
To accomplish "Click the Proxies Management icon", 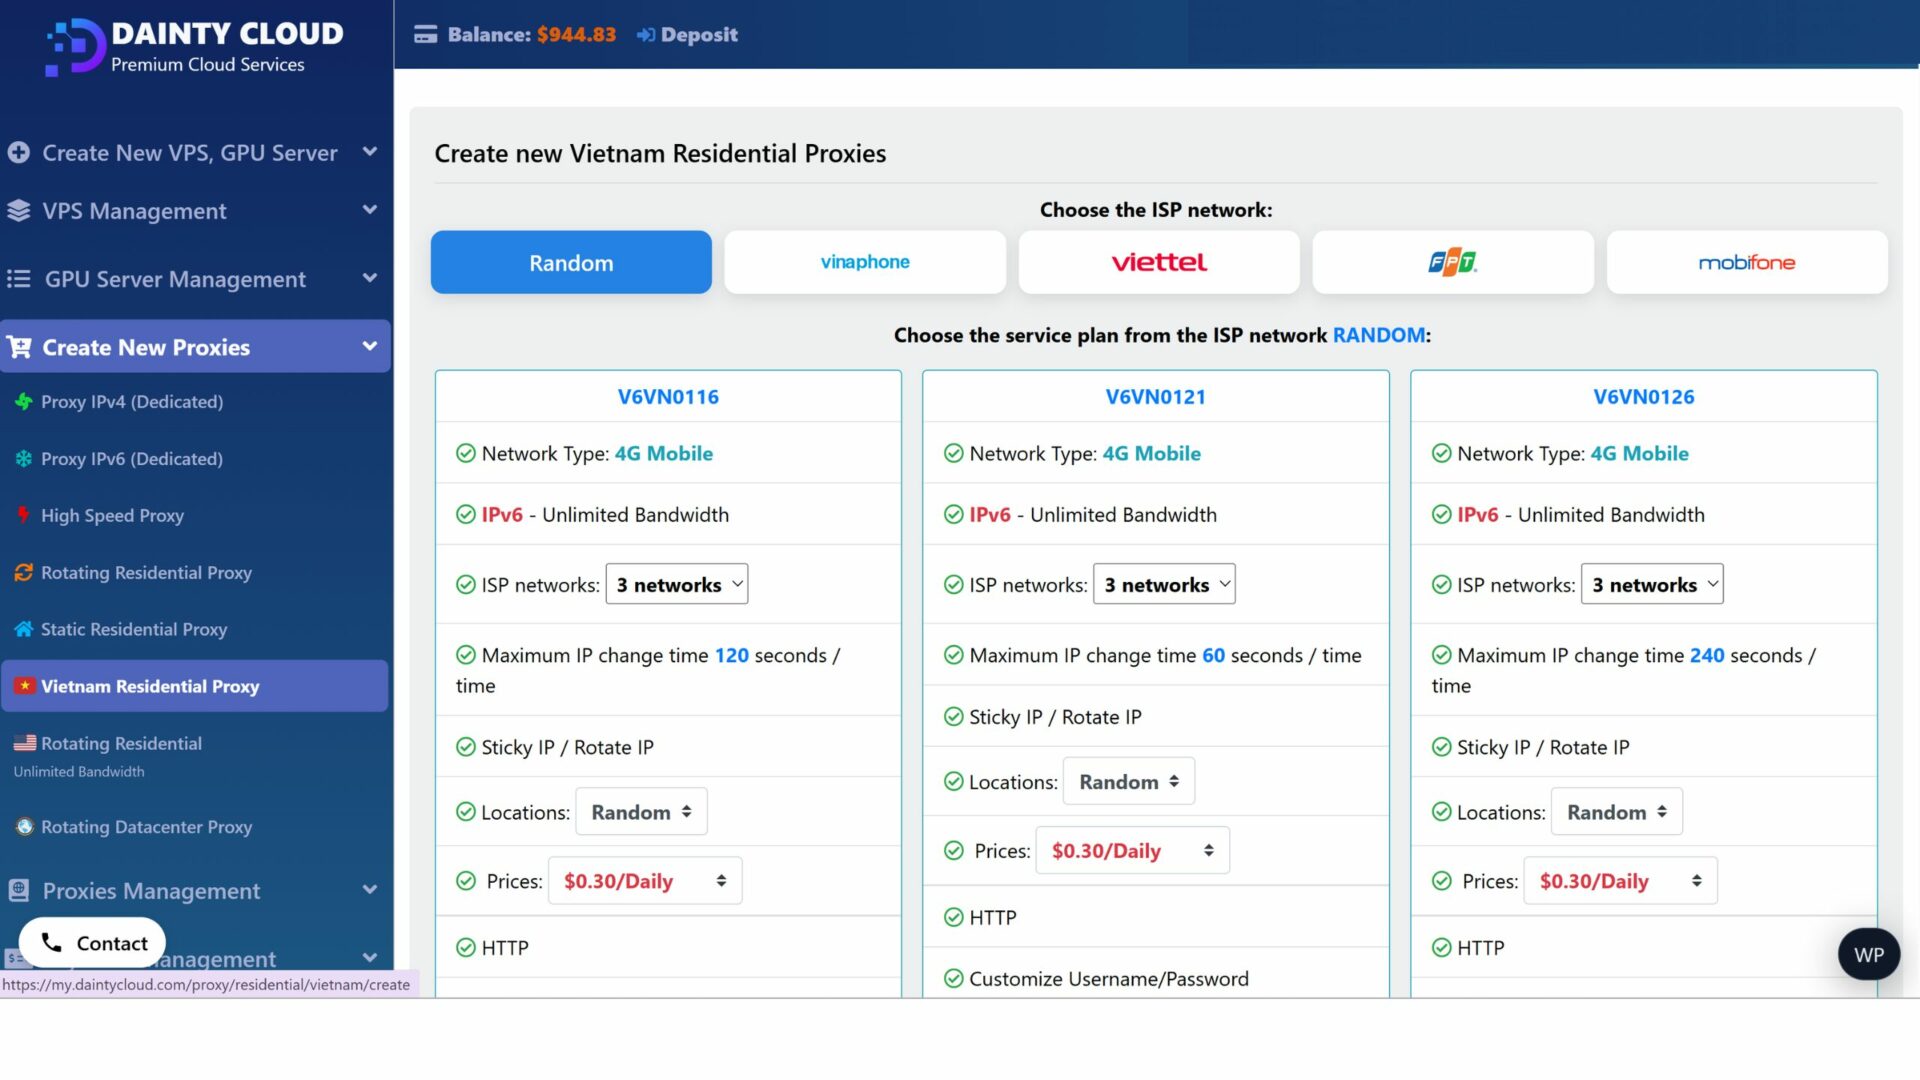I will click(18, 890).
